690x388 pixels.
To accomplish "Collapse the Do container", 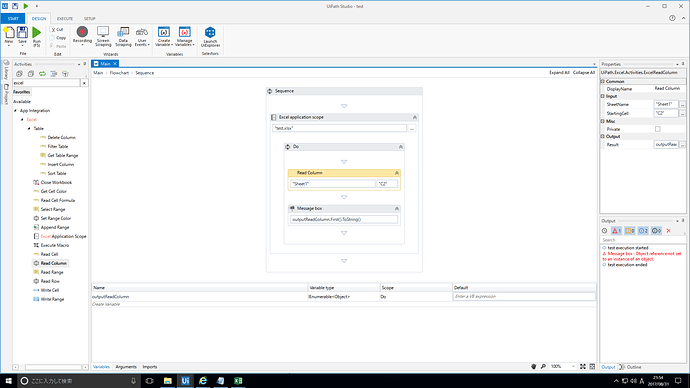I will 400,147.
